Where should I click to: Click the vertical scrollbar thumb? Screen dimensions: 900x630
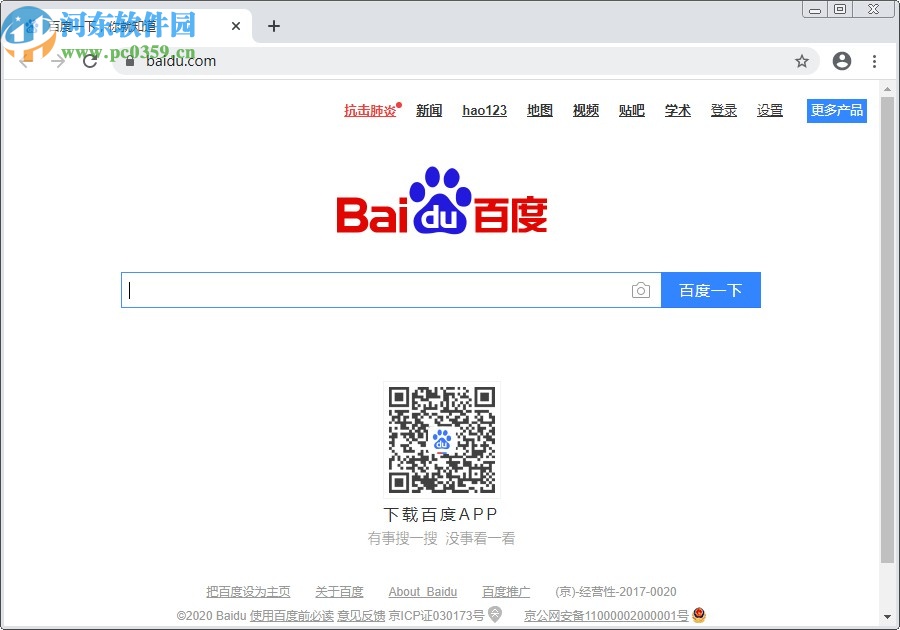[x=887, y=330]
